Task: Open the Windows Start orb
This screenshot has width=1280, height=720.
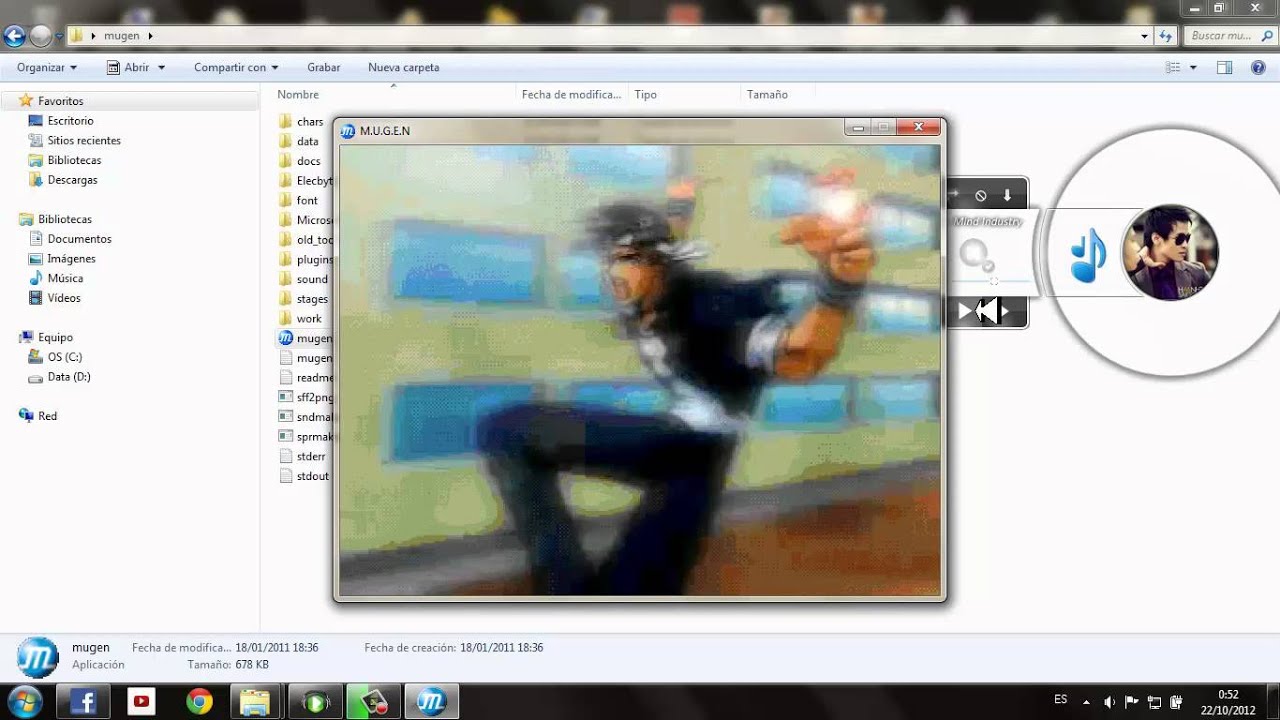Action: [x=24, y=702]
